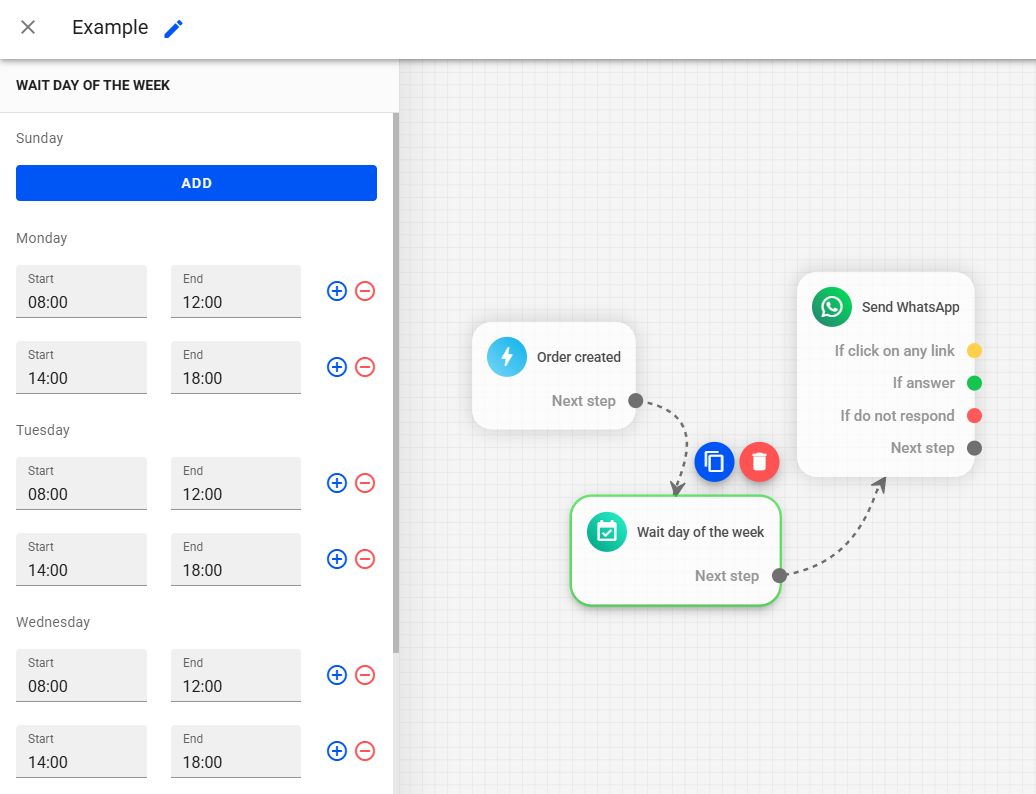Click the green If answer connector dot
The width and height of the screenshot is (1036, 794).
pyautogui.click(x=974, y=383)
